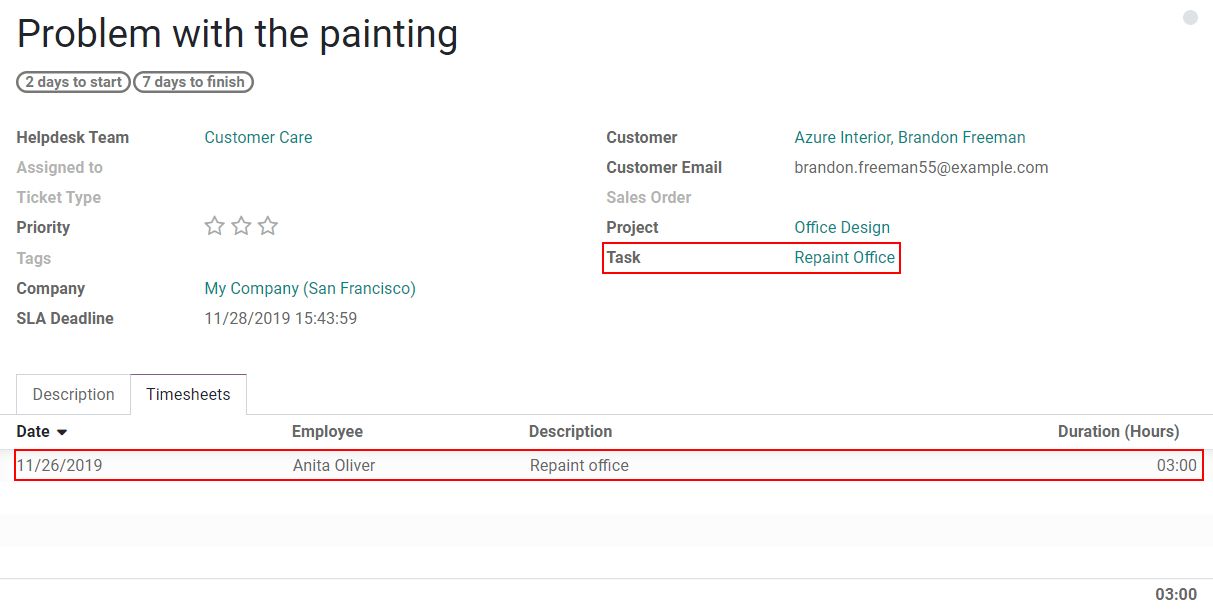
Task: Switch to the Description tab
Action: pyautogui.click(x=74, y=394)
